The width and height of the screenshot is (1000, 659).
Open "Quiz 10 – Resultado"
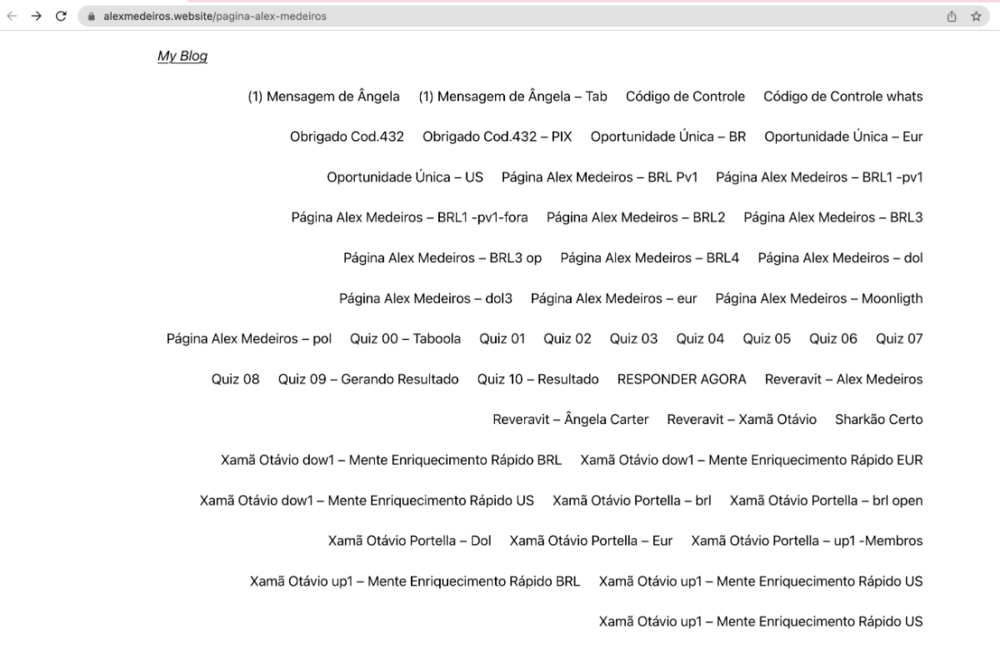point(538,379)
